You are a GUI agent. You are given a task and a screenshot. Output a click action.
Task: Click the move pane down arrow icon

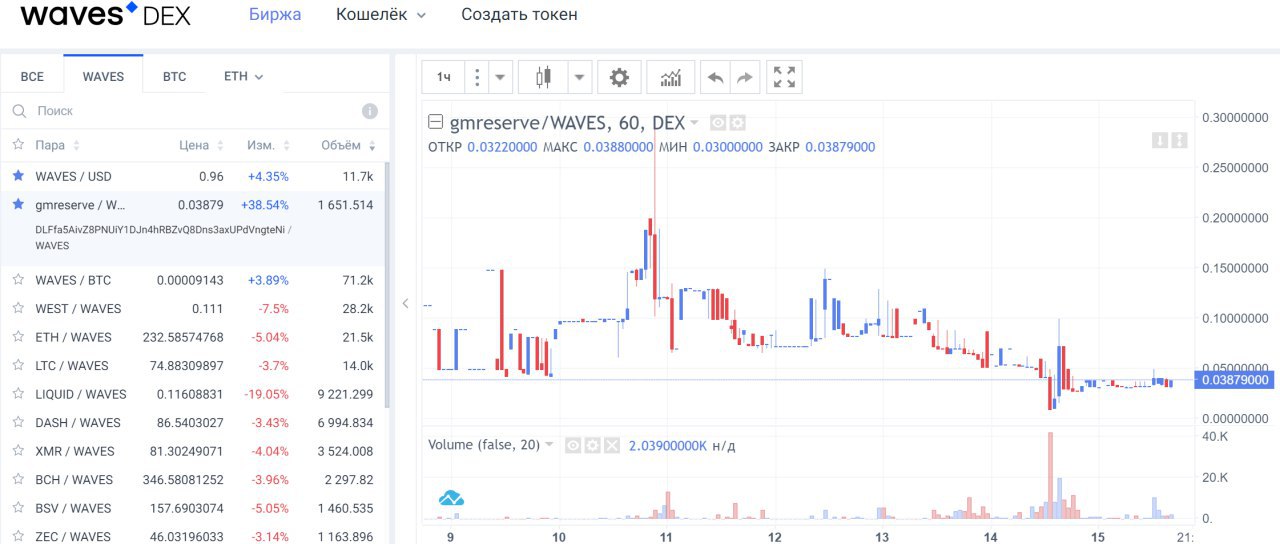[x=1160, y=140]
